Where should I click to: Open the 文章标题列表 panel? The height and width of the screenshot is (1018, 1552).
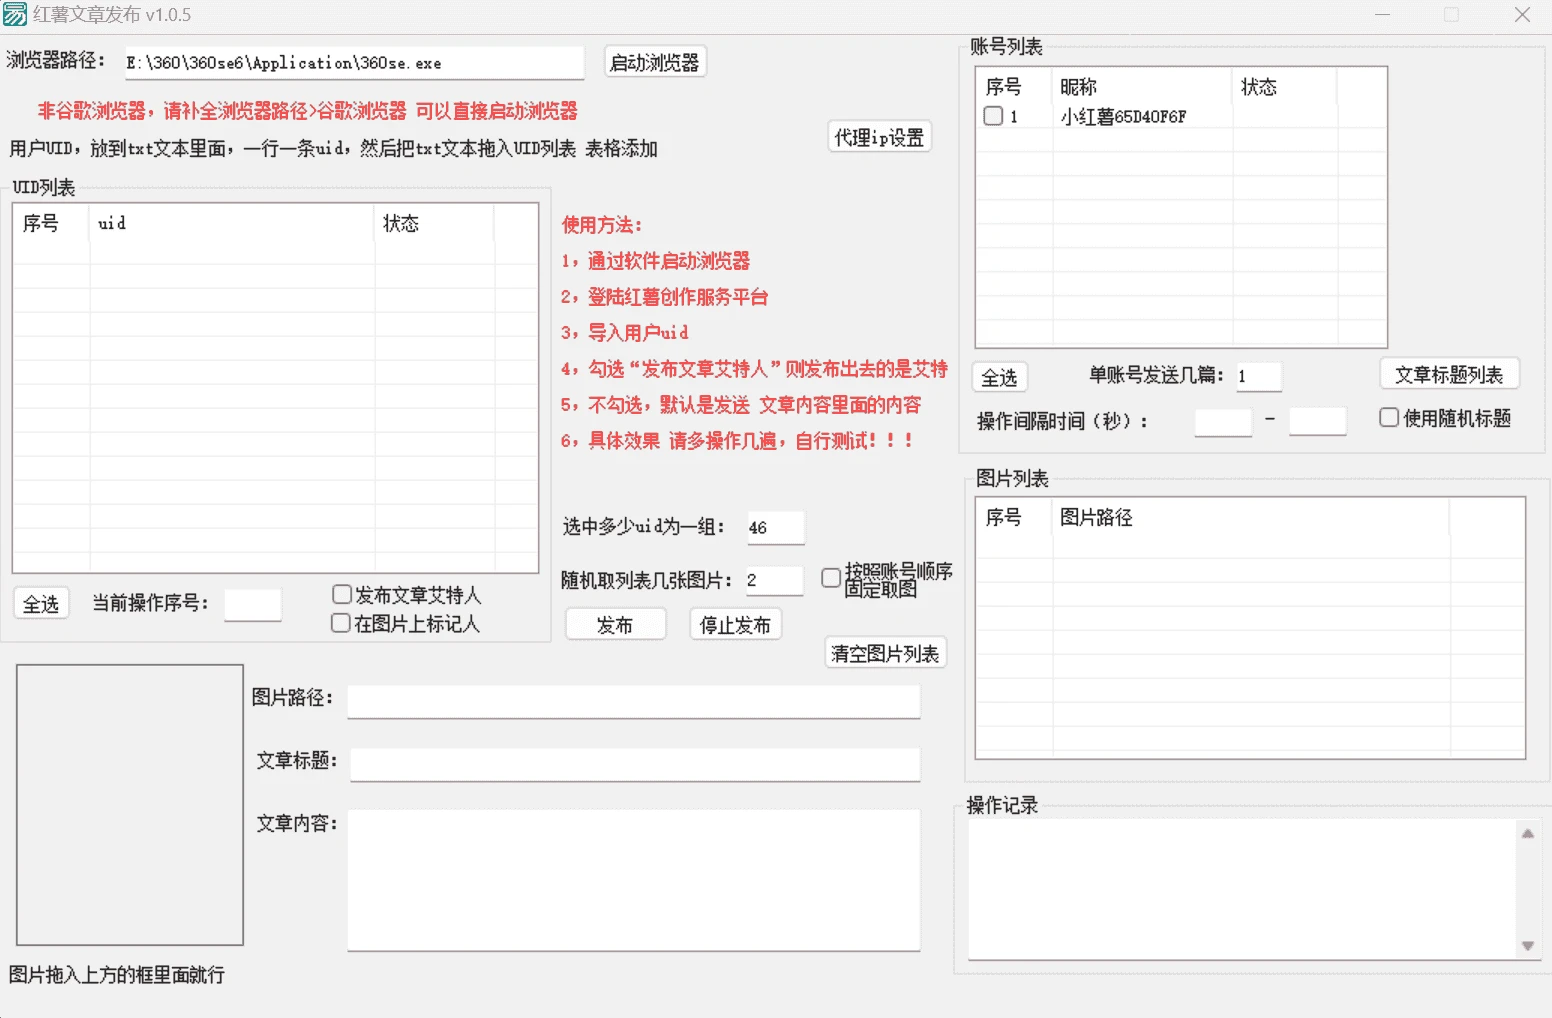point(1449,373)
